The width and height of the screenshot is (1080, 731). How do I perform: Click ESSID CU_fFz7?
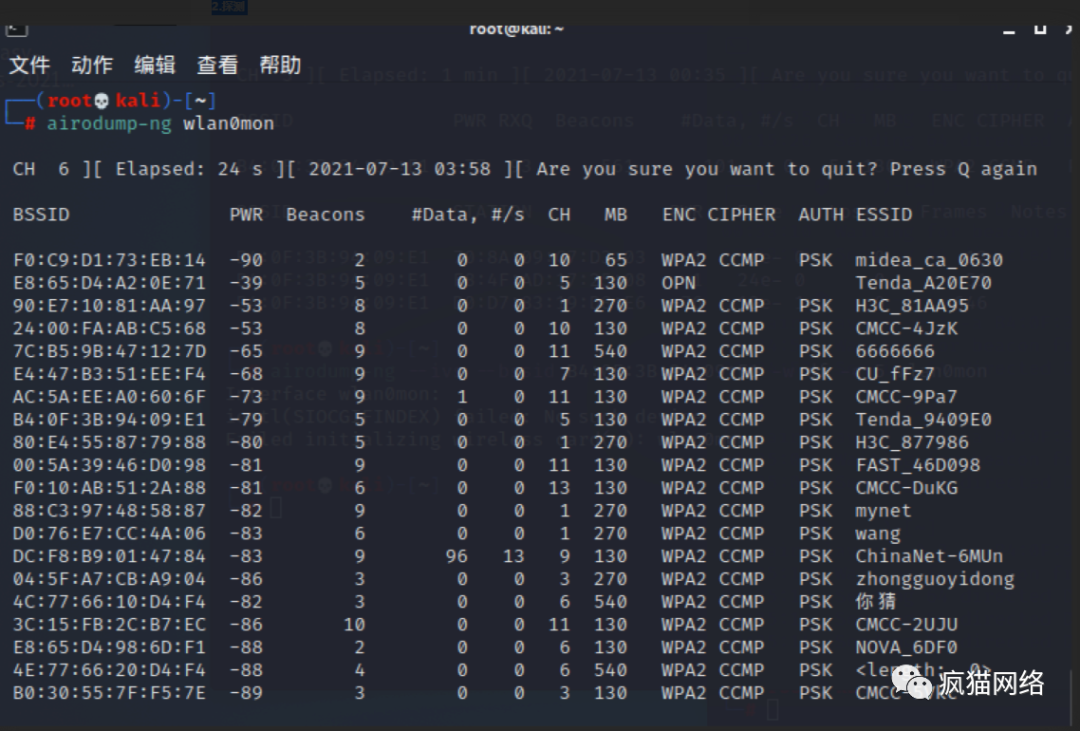(x=895, y=373)
